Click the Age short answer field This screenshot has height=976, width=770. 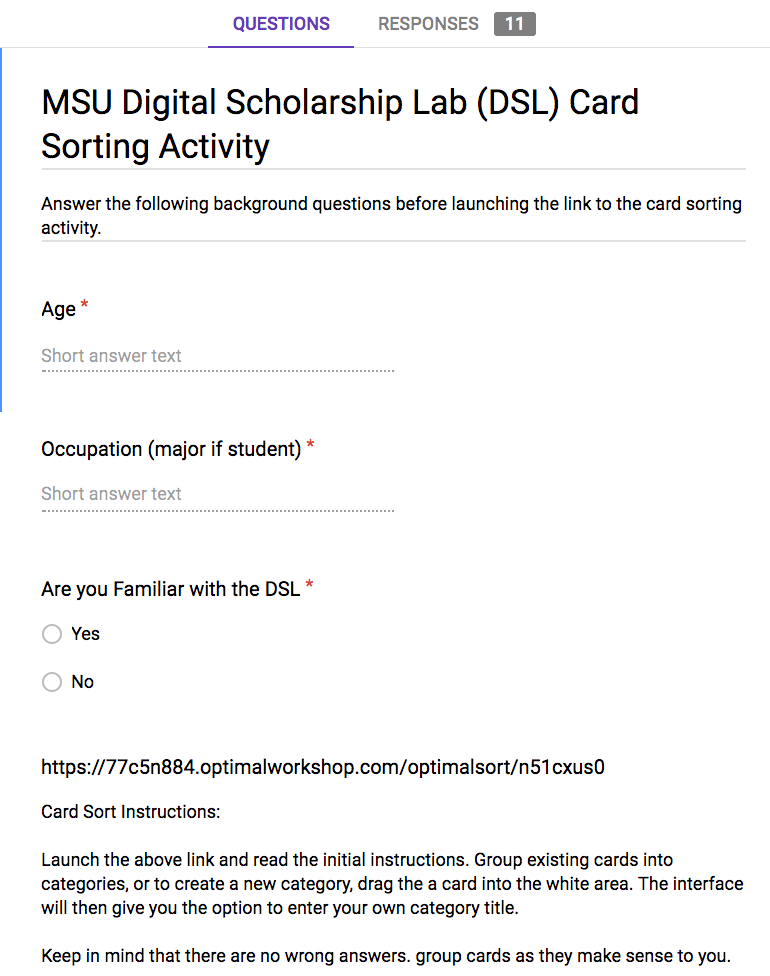coord(217,357)
